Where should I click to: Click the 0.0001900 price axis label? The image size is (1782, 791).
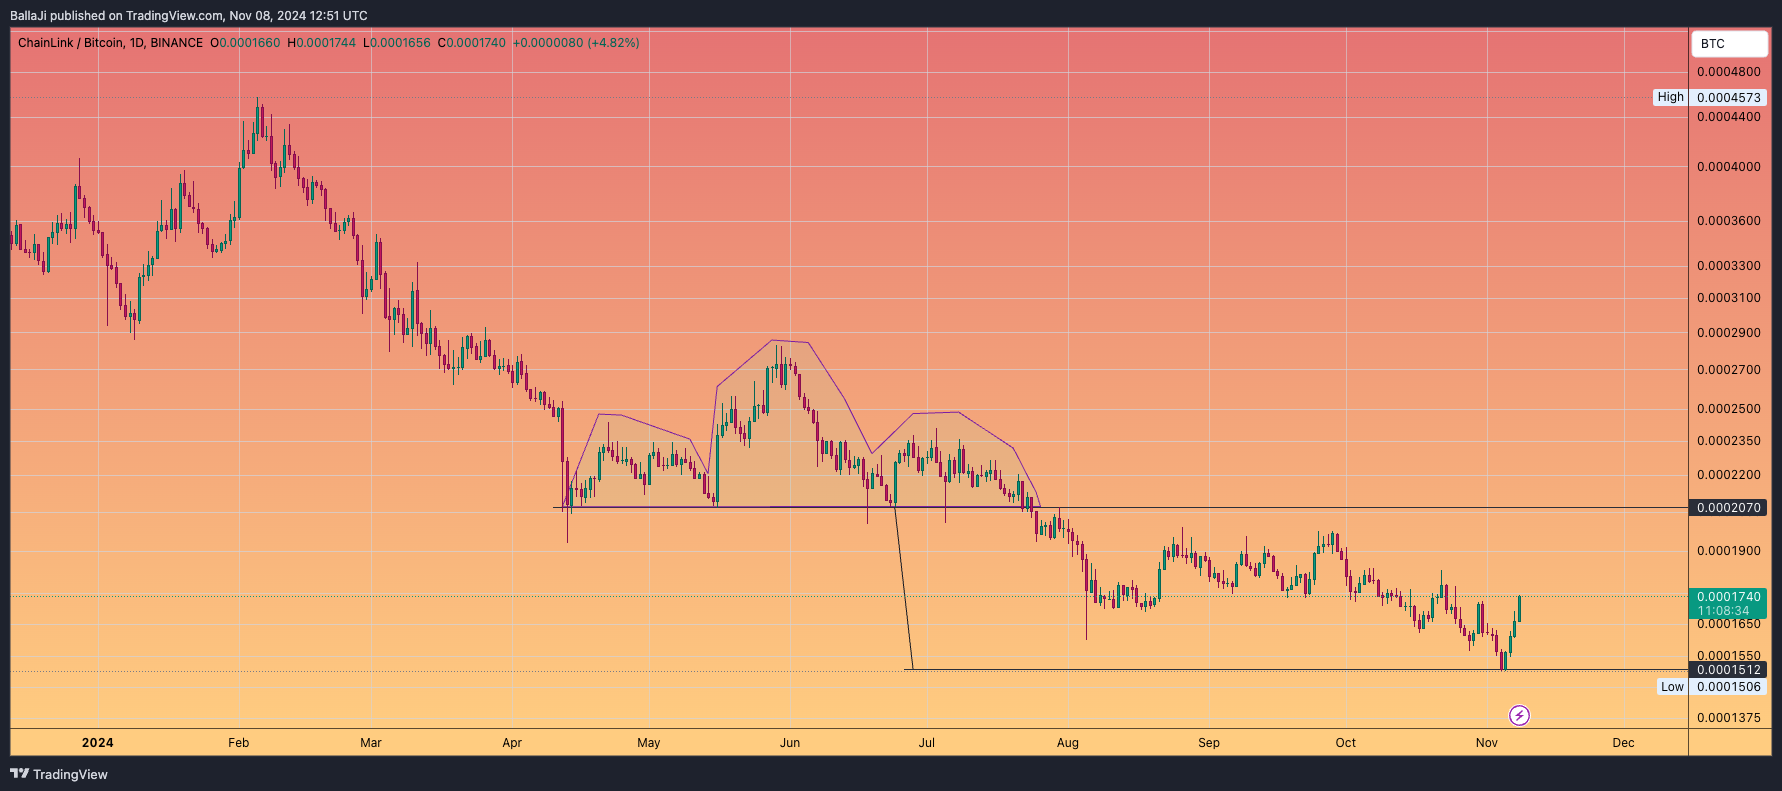1729,551
